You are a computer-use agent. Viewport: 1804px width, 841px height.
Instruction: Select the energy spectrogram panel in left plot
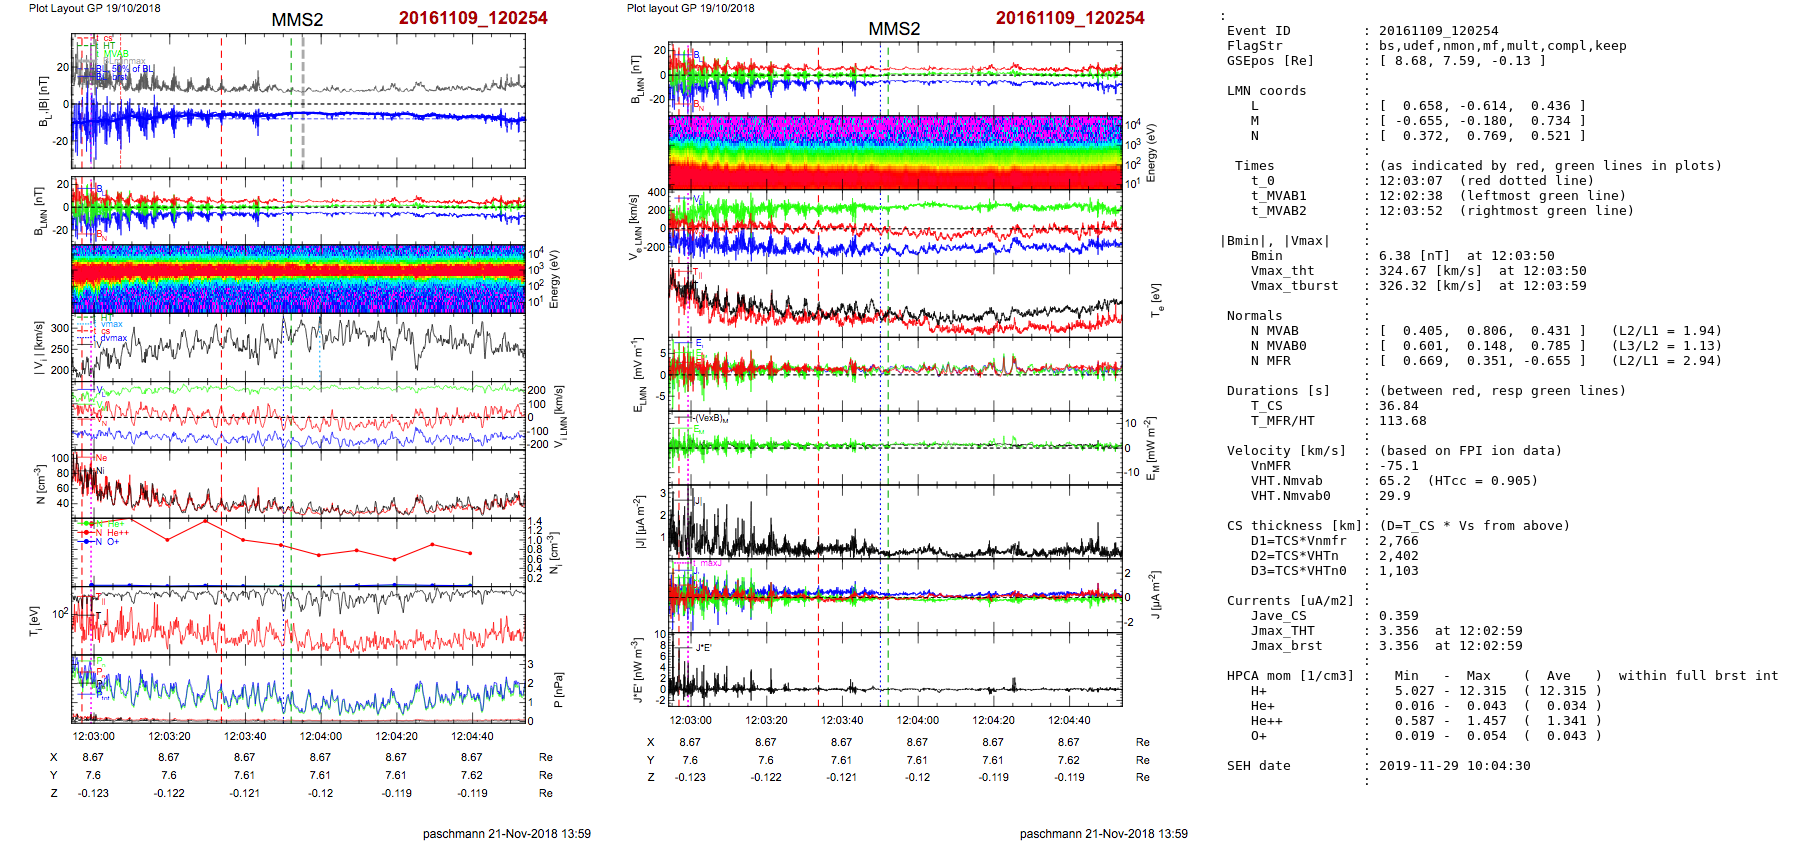[x=298, y=279]
